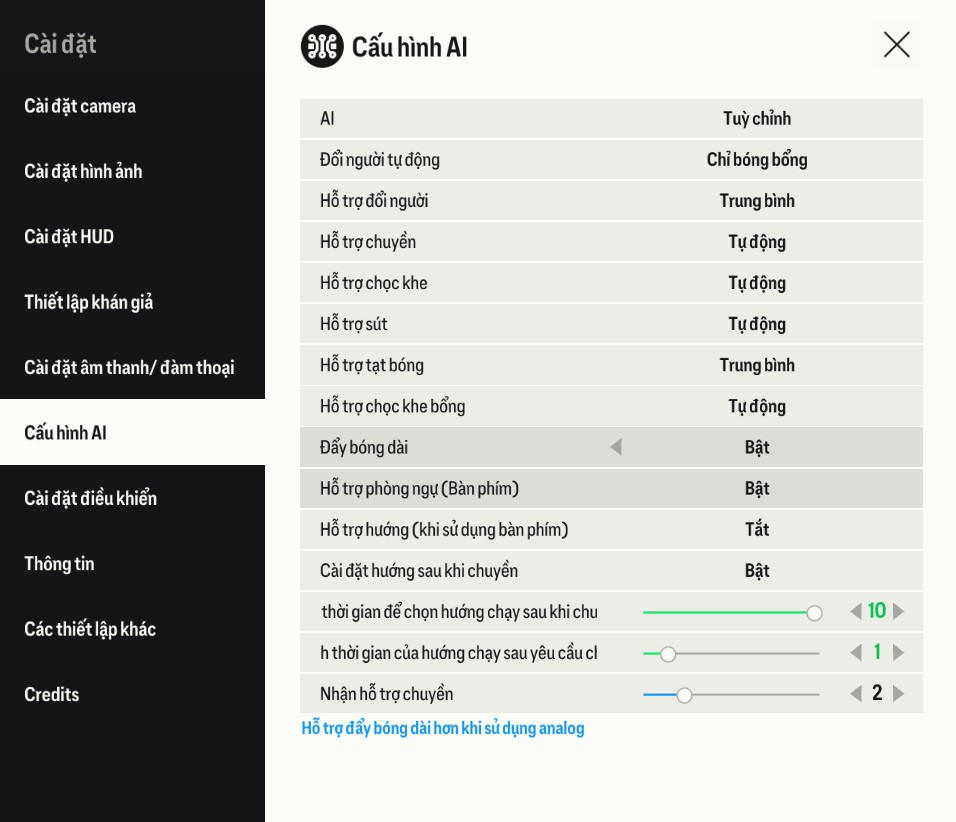Screen dimensions: 956x822
Task: Decrease the second green slider value of 1
Action: click(x=855, y=652)
